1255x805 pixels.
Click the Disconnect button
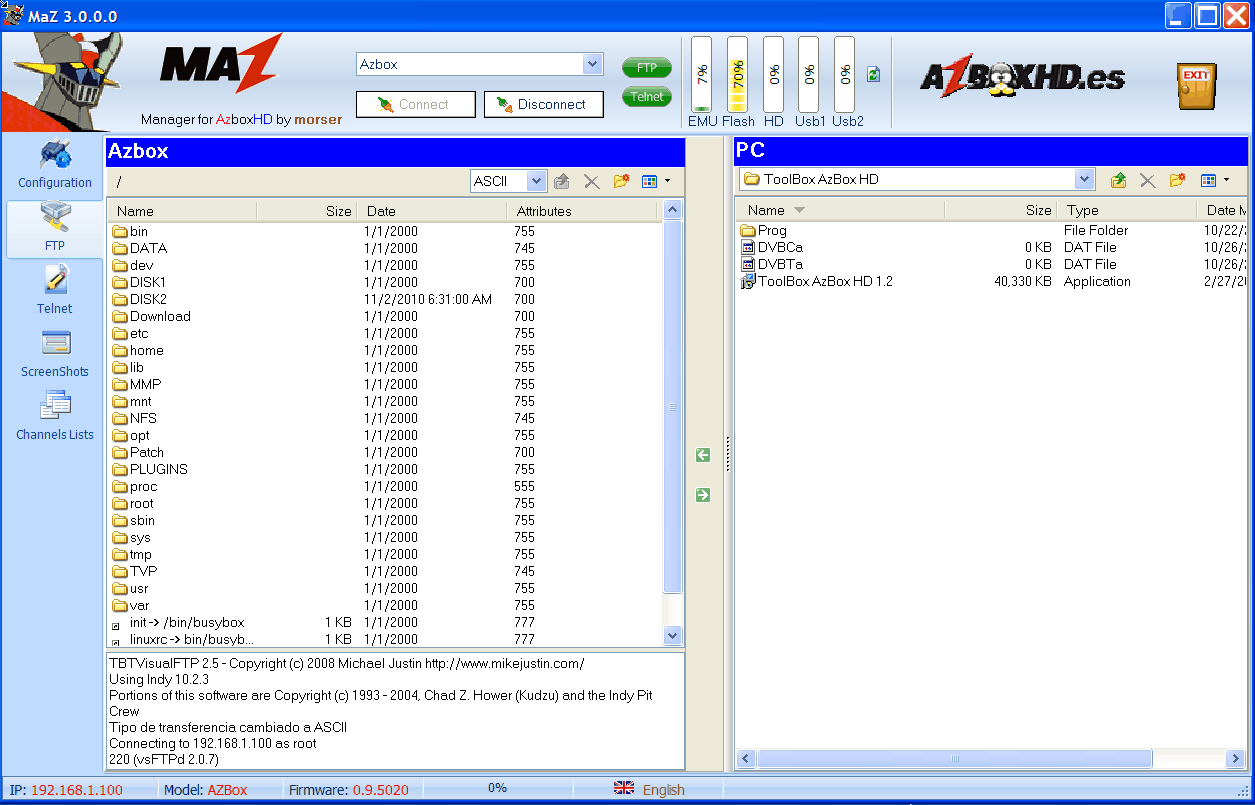click(x=544, y=104)
